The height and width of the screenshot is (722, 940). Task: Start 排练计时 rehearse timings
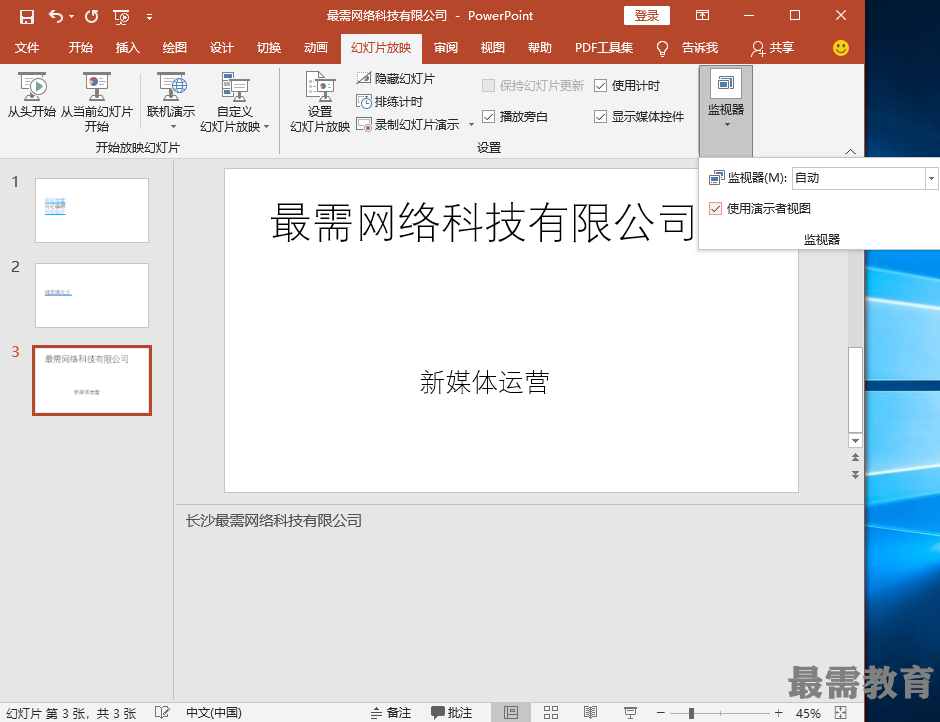tap(390, 101)
